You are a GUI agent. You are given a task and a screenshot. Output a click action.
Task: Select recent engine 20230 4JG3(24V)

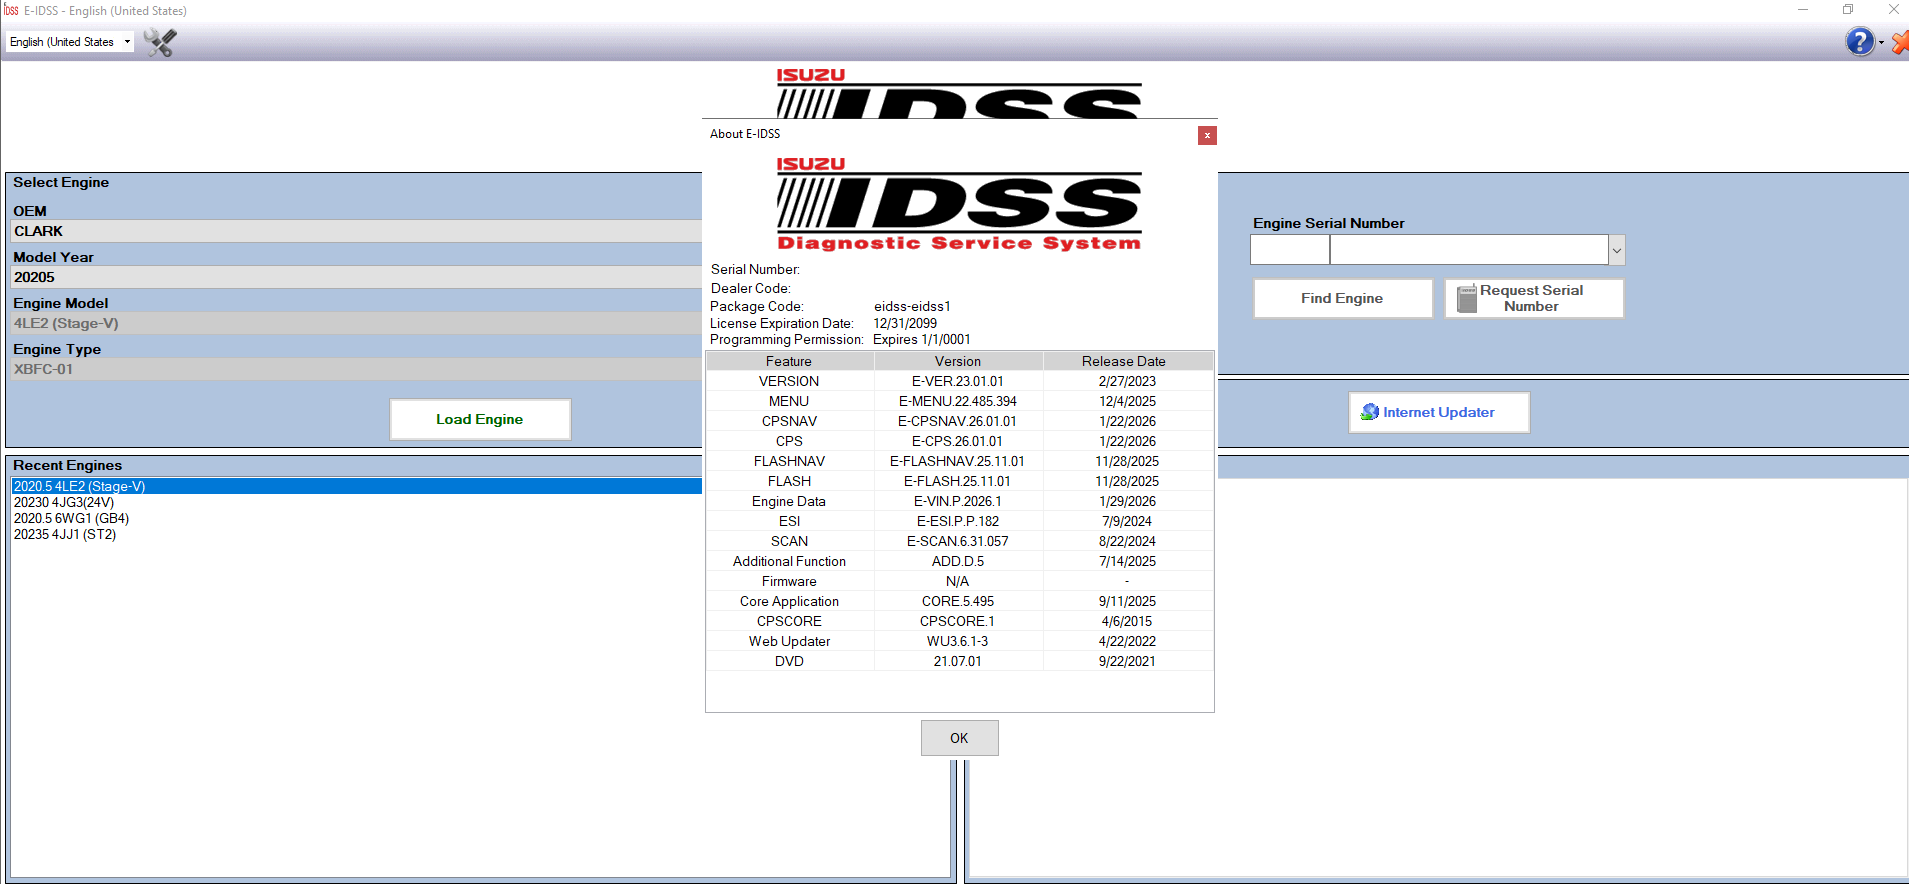click(x=64, y=502)
